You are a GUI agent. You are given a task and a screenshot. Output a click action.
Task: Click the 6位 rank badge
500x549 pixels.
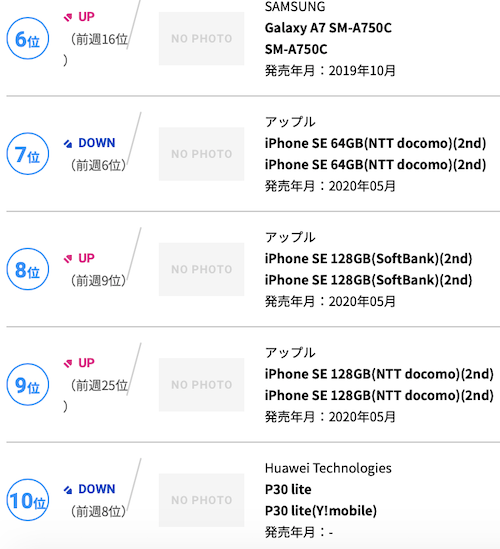28,38
